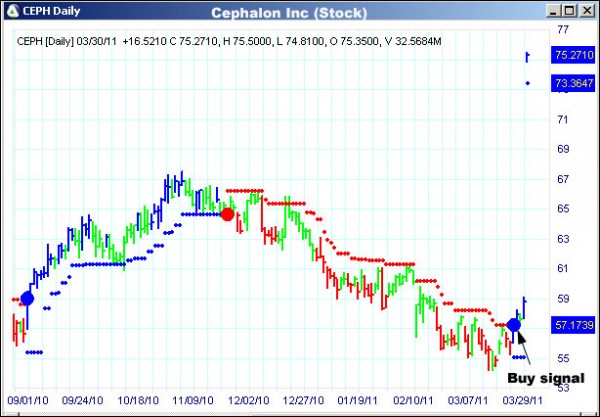The width and height of the screenshot is (600, 417).
Task: Click the large red sell signal dot
Action: pos(228,214)
